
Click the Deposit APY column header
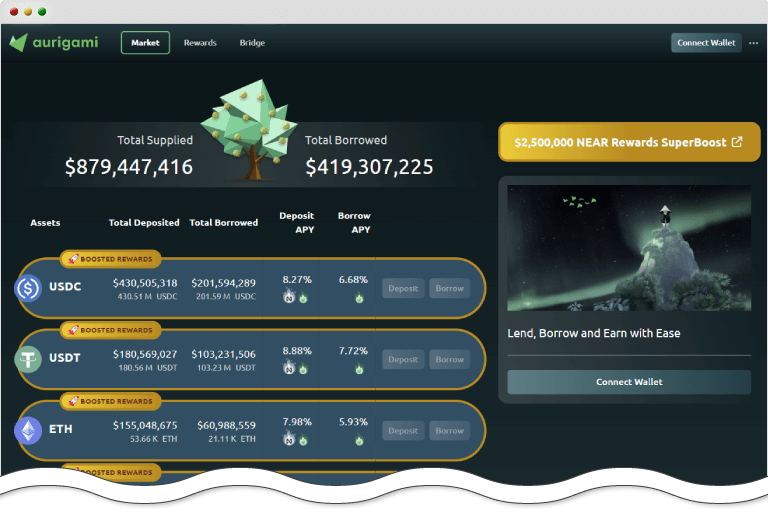tap(297, 222)
